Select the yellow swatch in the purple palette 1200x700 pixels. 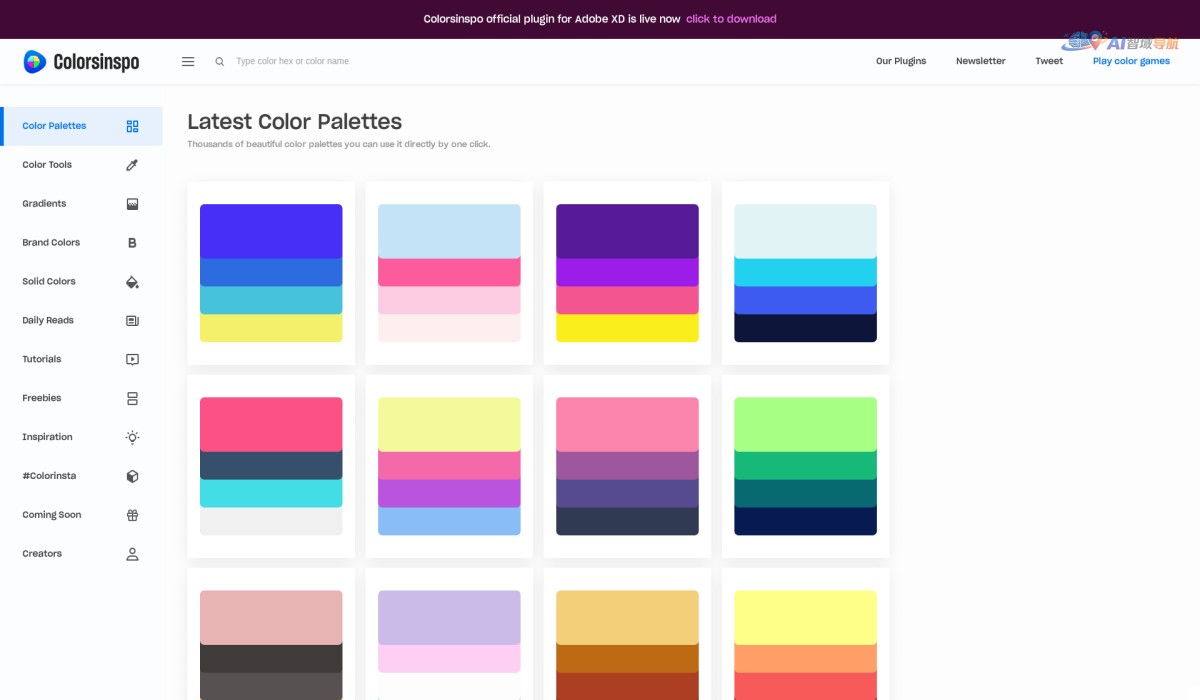627,328
